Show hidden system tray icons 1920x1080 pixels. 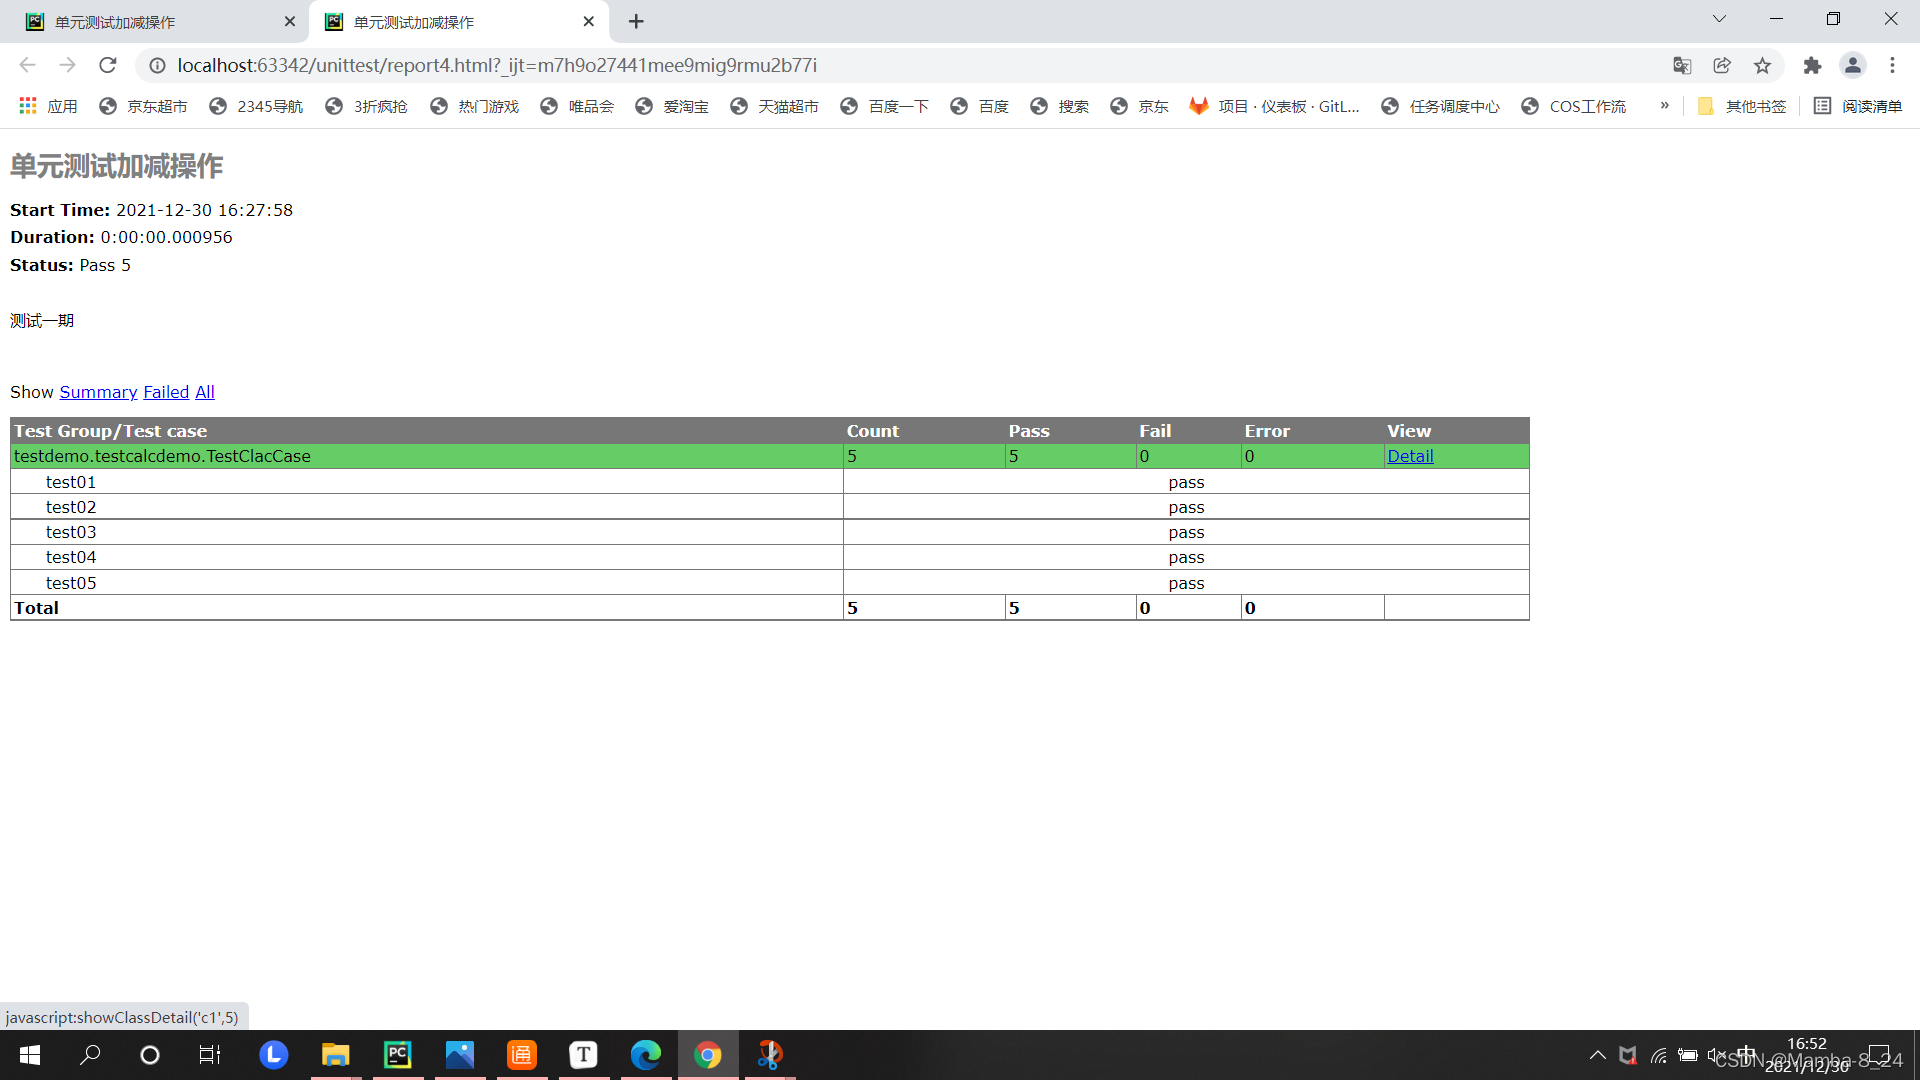pyautogui.click(x=1597, y=1055)
